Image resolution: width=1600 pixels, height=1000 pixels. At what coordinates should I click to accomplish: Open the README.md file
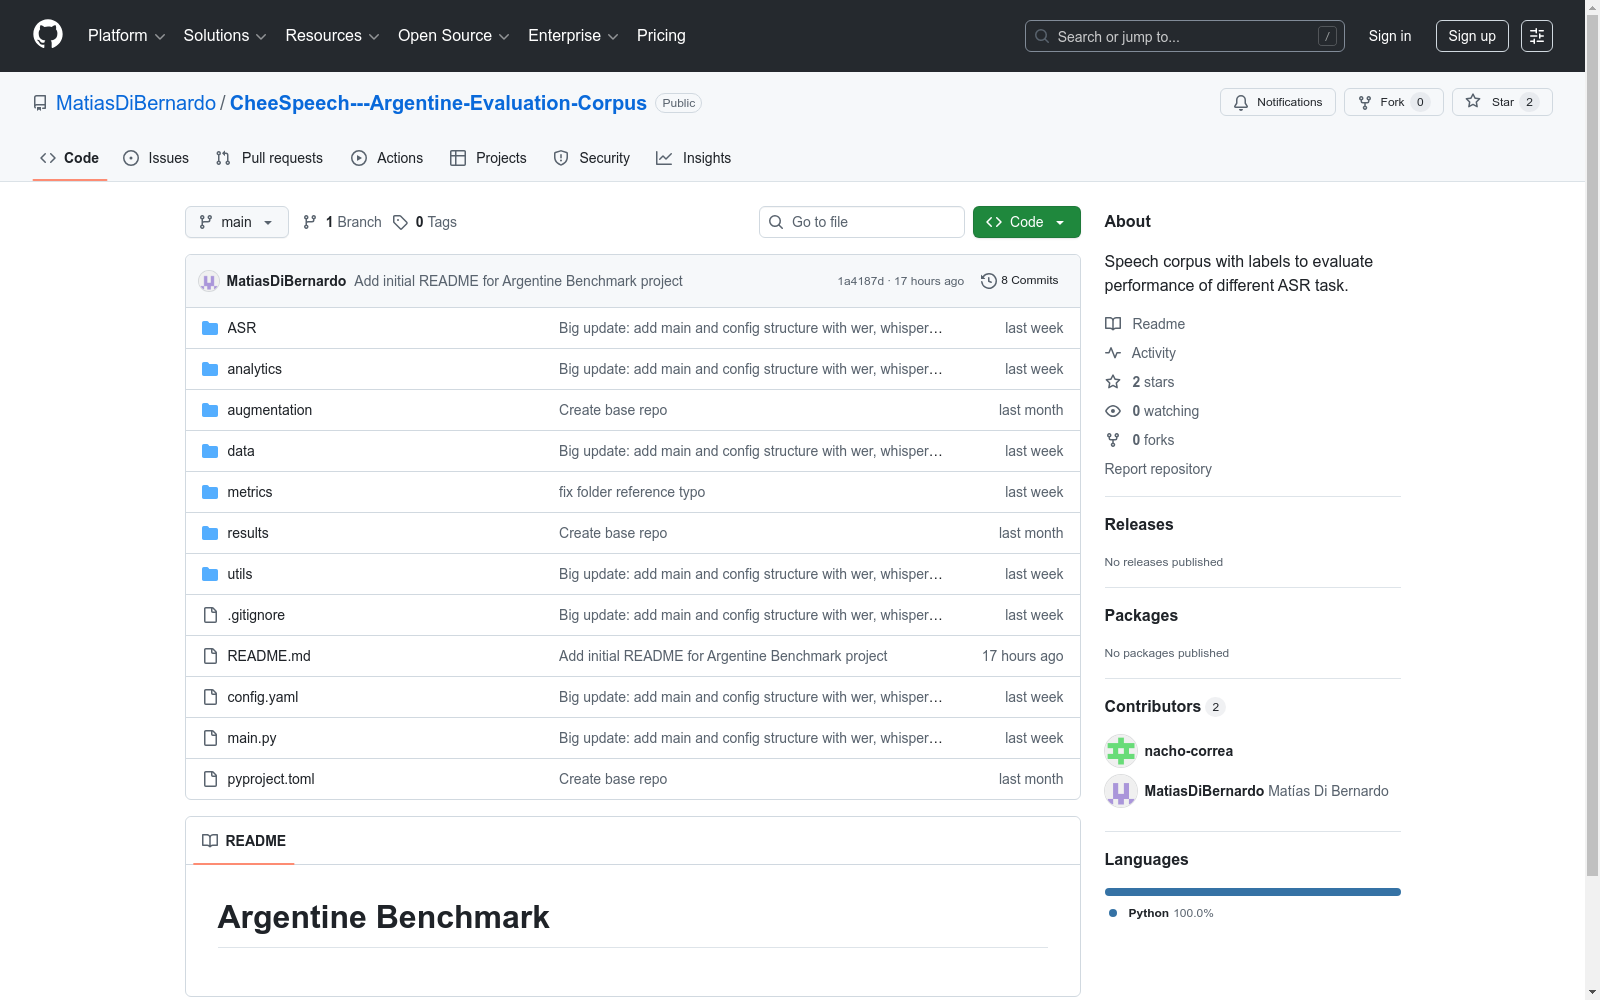tap(269, 656)
